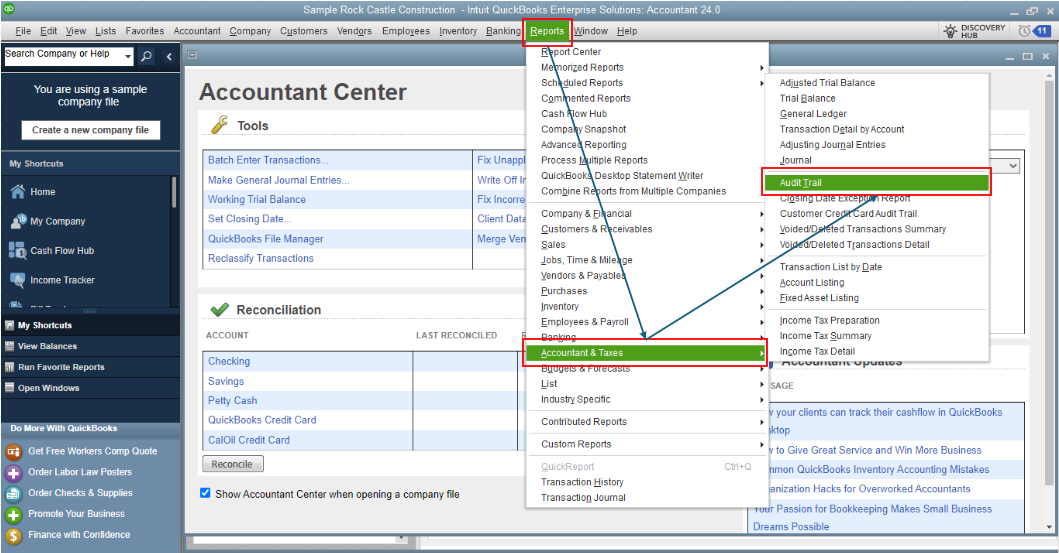
Task: Click the shortcuts list scrollbar
Action: (x=174, y=192)
